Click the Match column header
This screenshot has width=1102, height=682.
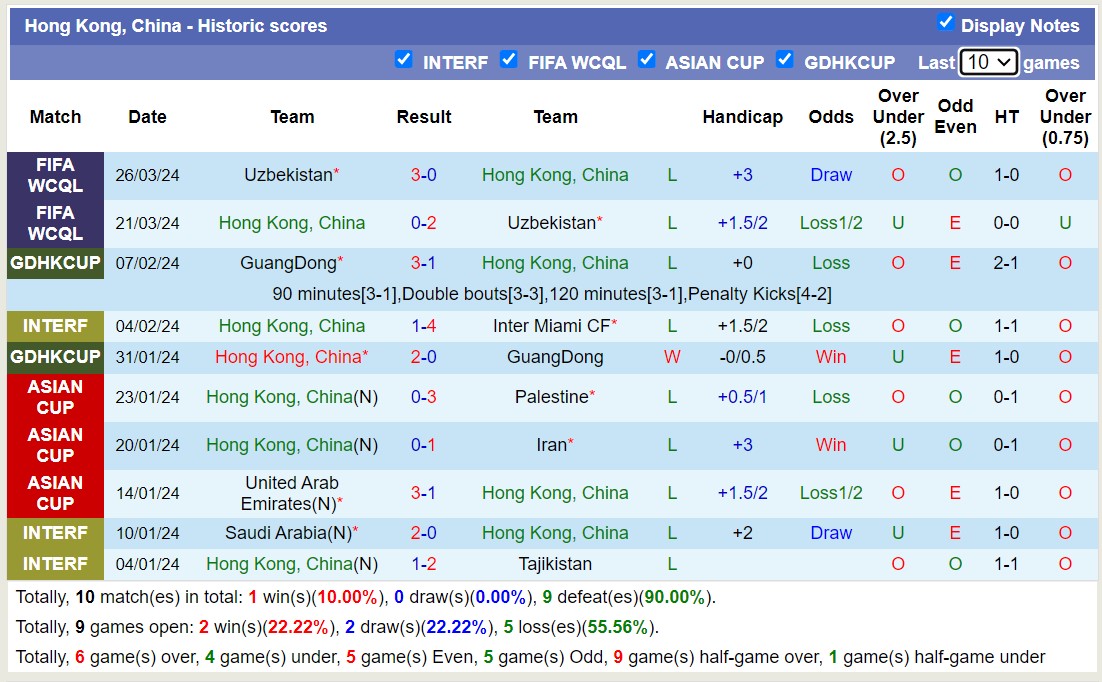(56, 117)
